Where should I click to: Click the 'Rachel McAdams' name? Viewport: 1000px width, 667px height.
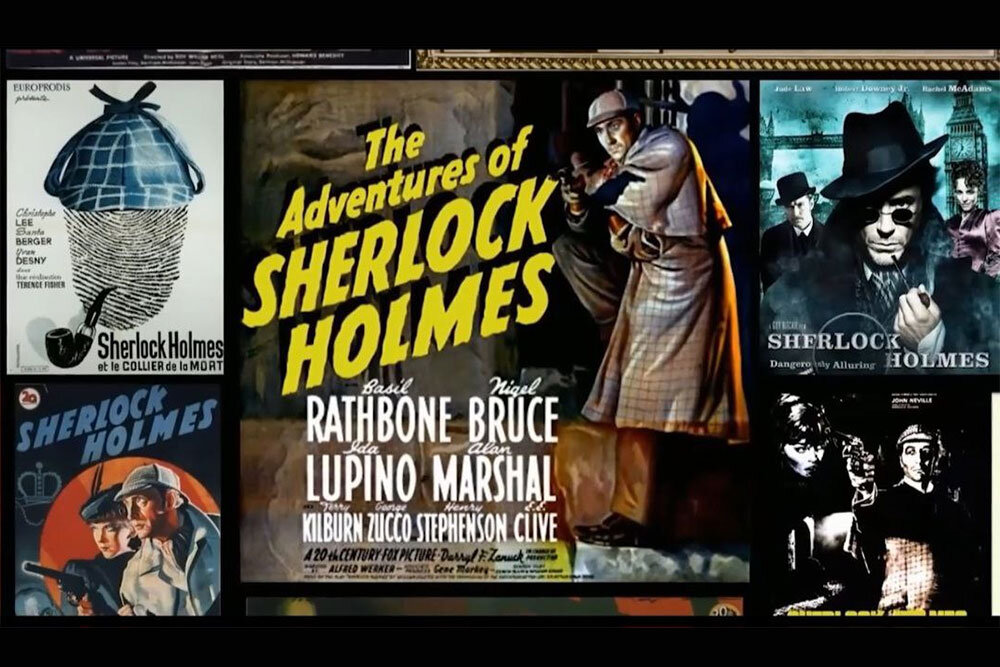pyautogui.click(x=957, y=89)
